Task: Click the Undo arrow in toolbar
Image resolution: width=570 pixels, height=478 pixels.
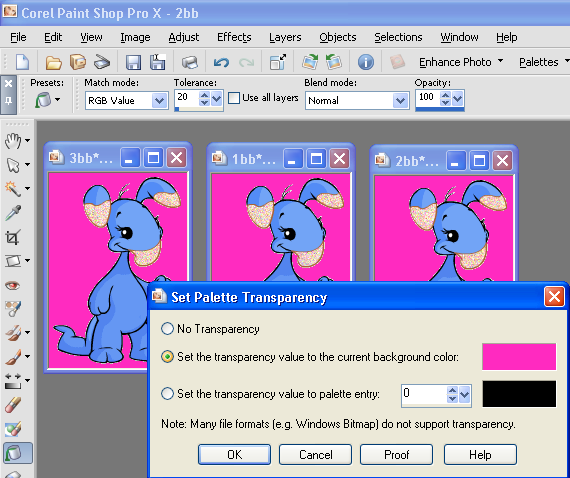Action: [x=221, y=63]
